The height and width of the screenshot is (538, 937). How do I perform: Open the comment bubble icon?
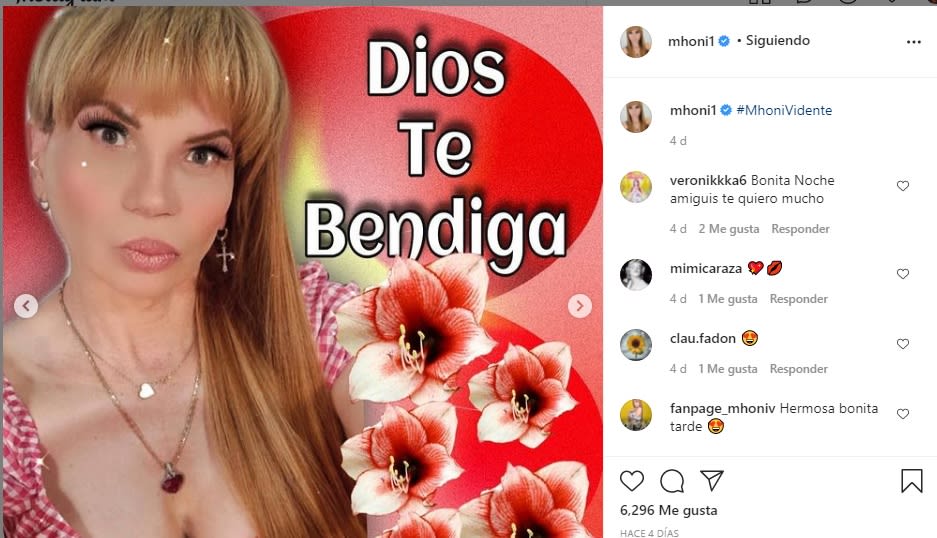[x=672, y=481]
